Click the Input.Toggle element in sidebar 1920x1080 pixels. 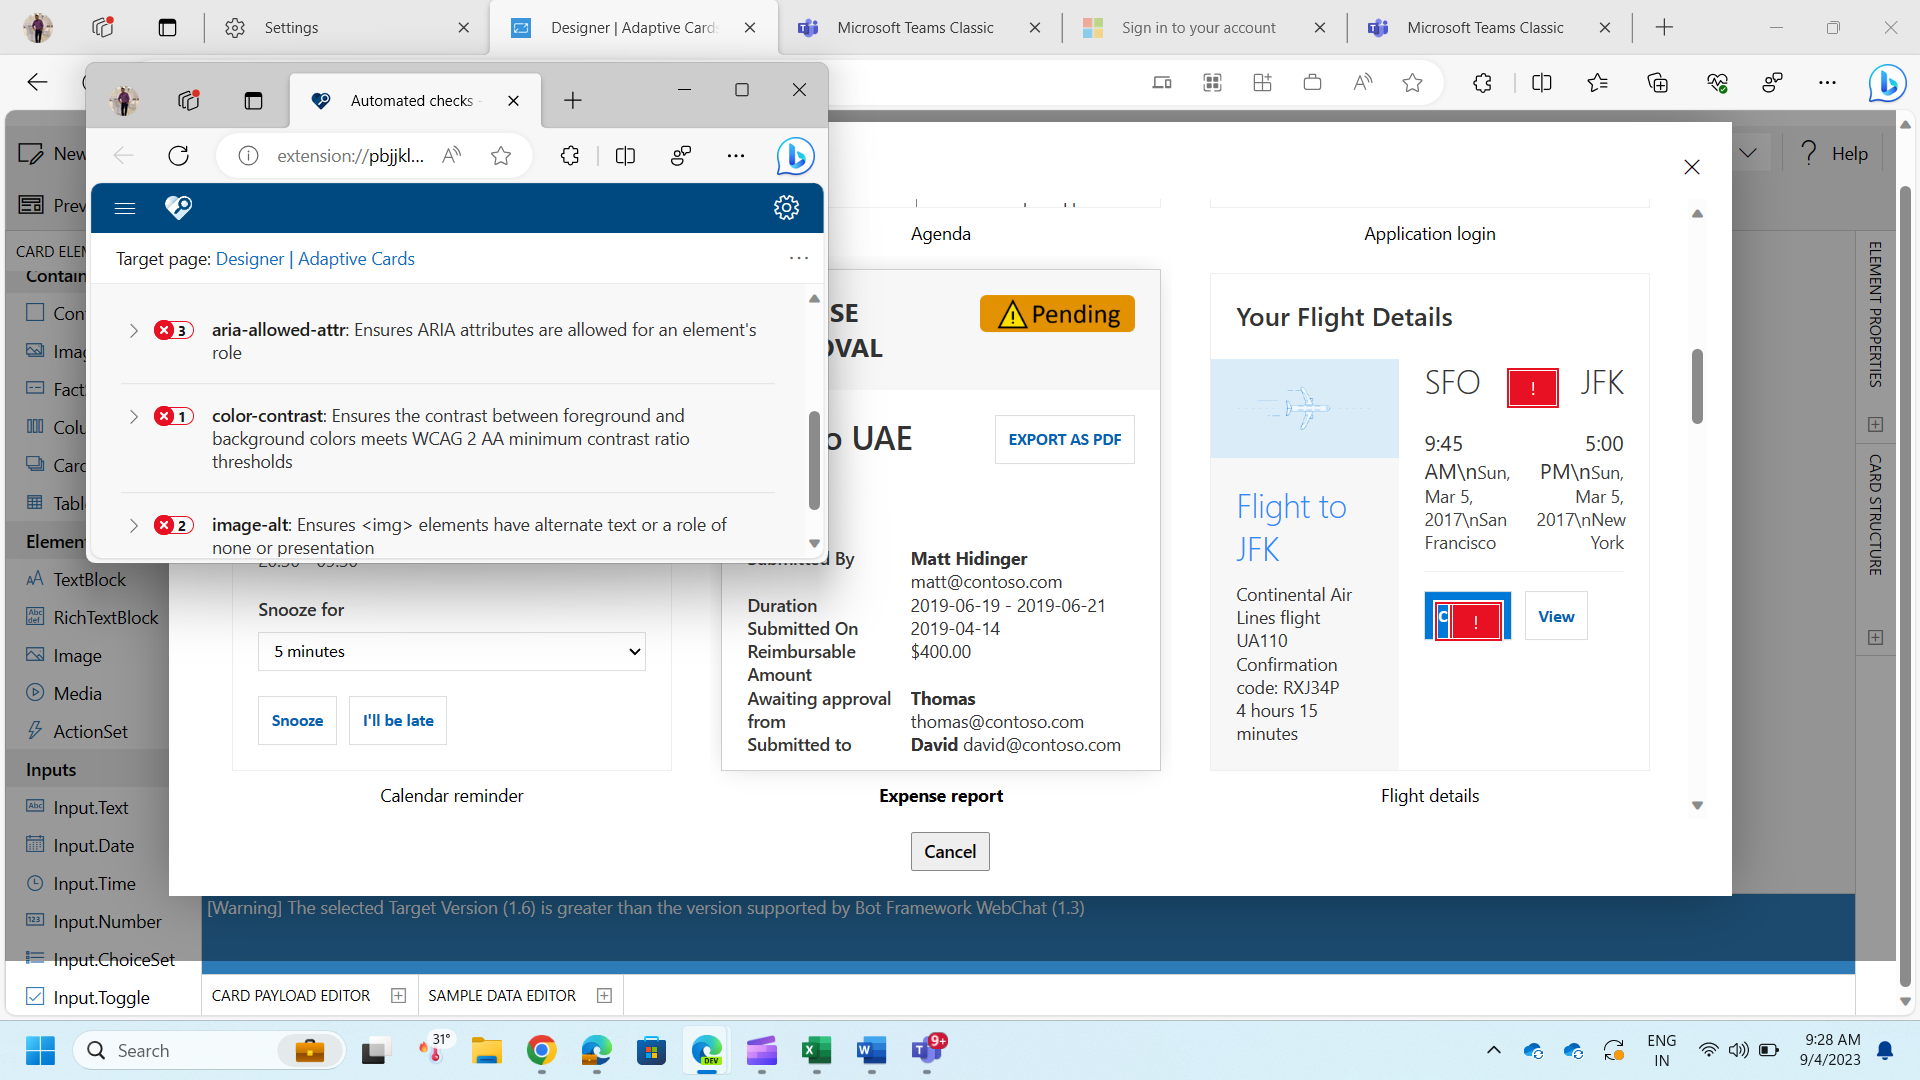pyautogui.click(x=101, y=997)
